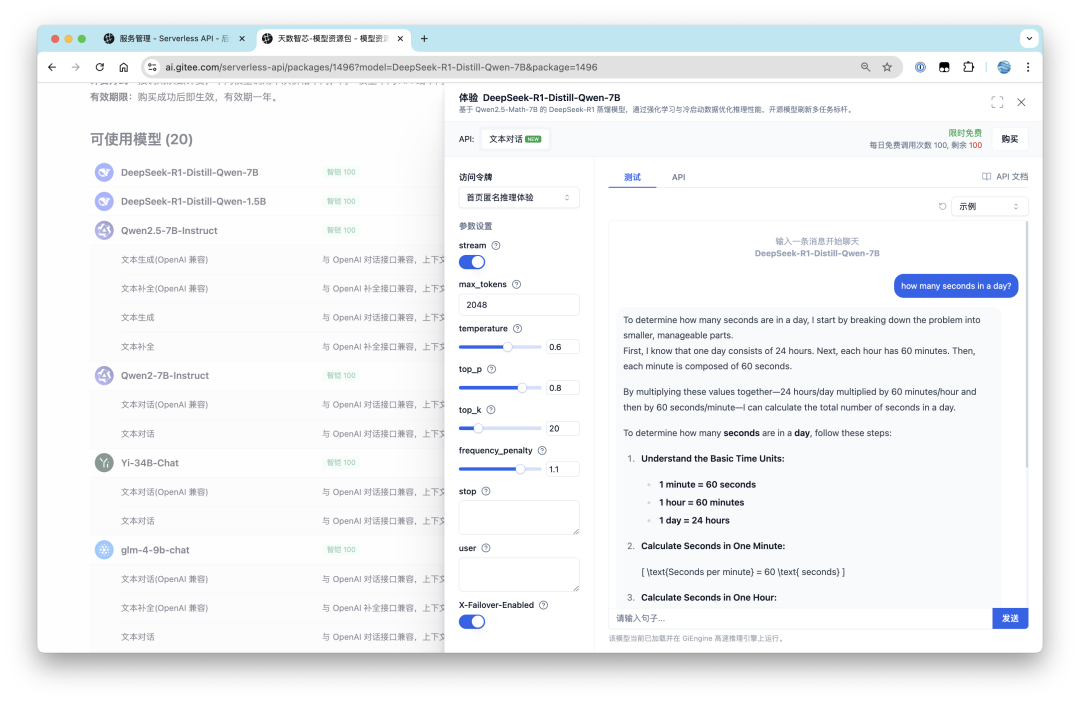The height and width of the screenshot is (702, 1080).
Task: Open site info icon in address bar
Action: [152, 67]
